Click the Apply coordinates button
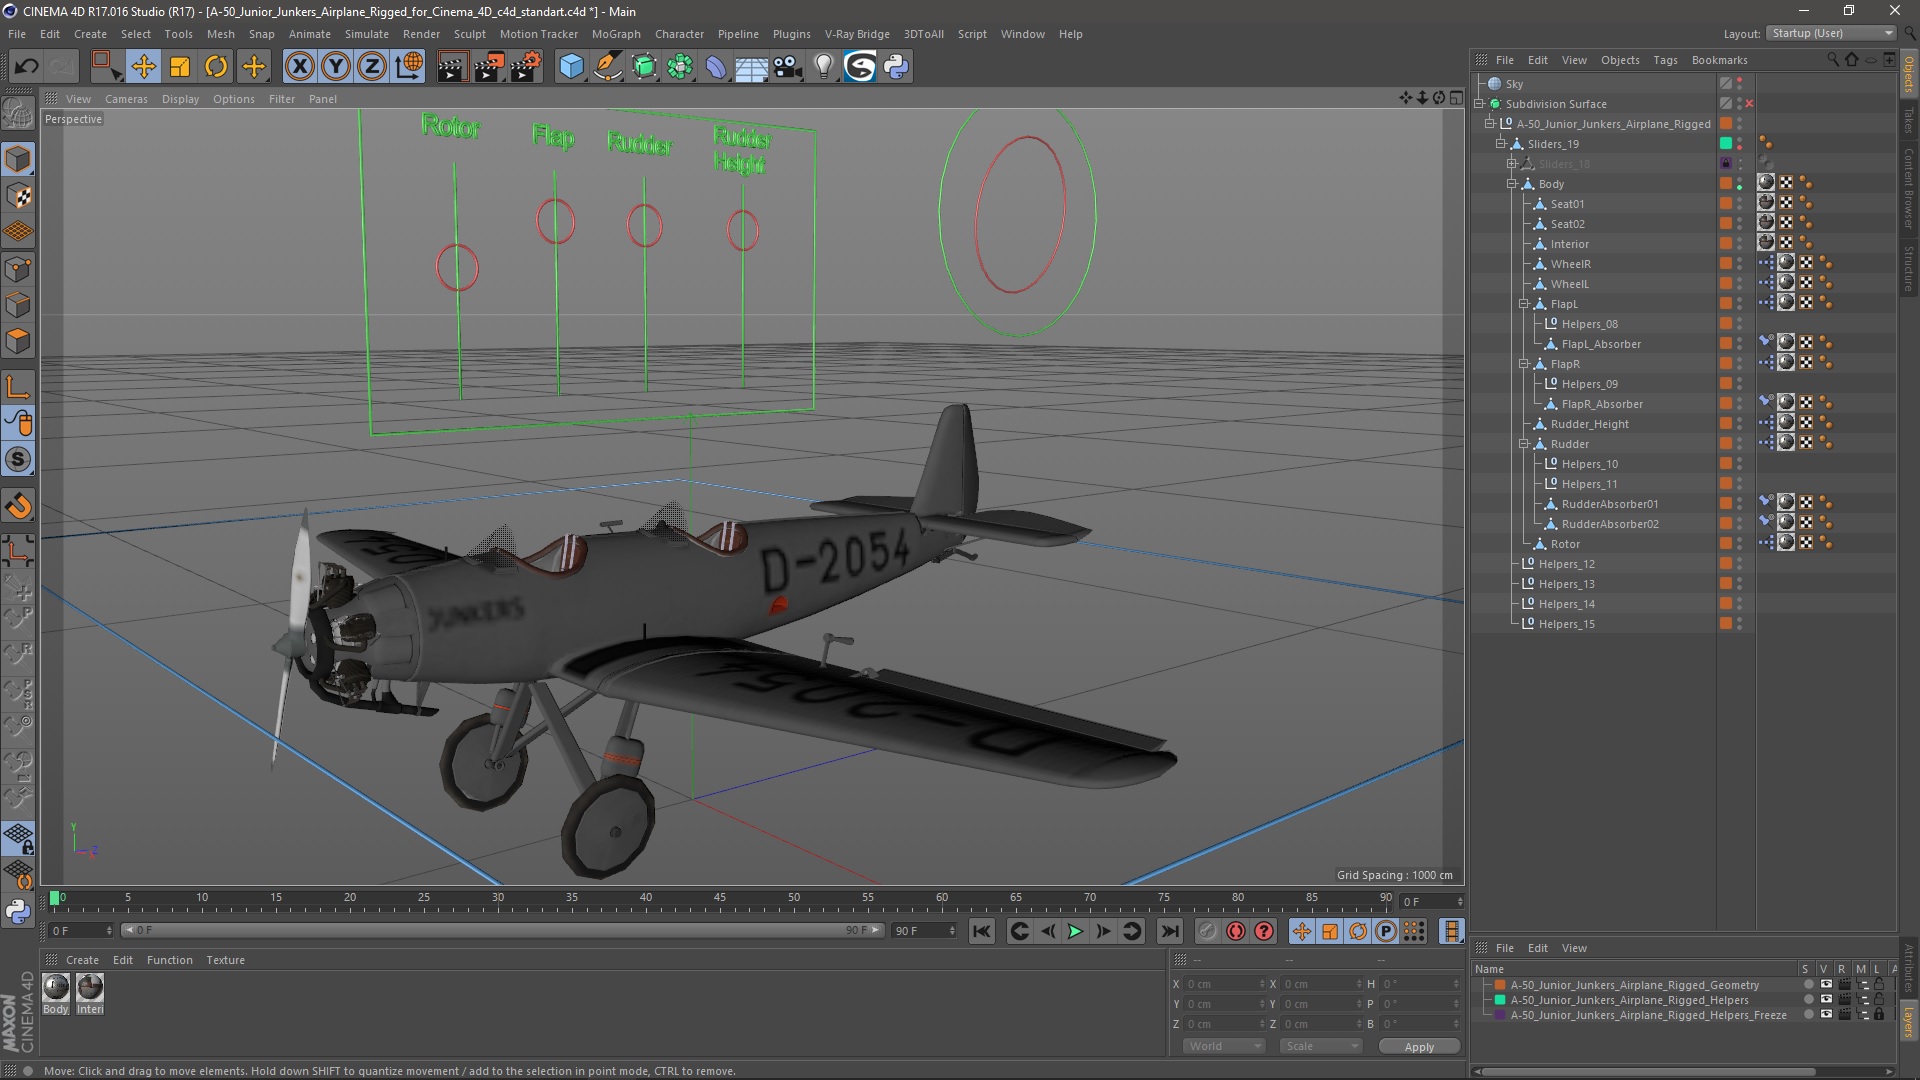 (1419, 1047)
